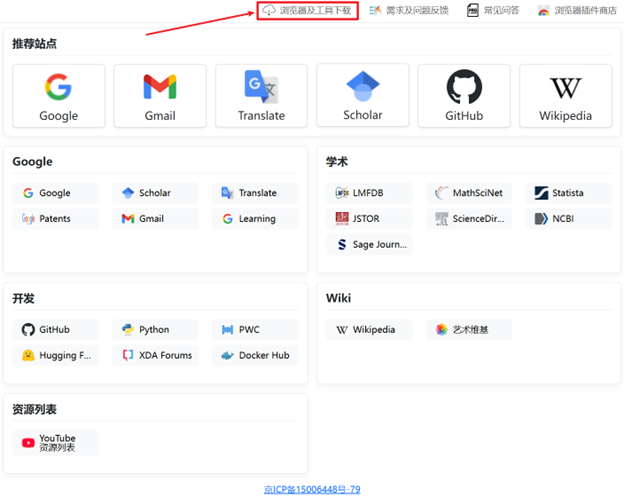
Task: Click the Docker Hub shortcut
Action: pos(255,355)
